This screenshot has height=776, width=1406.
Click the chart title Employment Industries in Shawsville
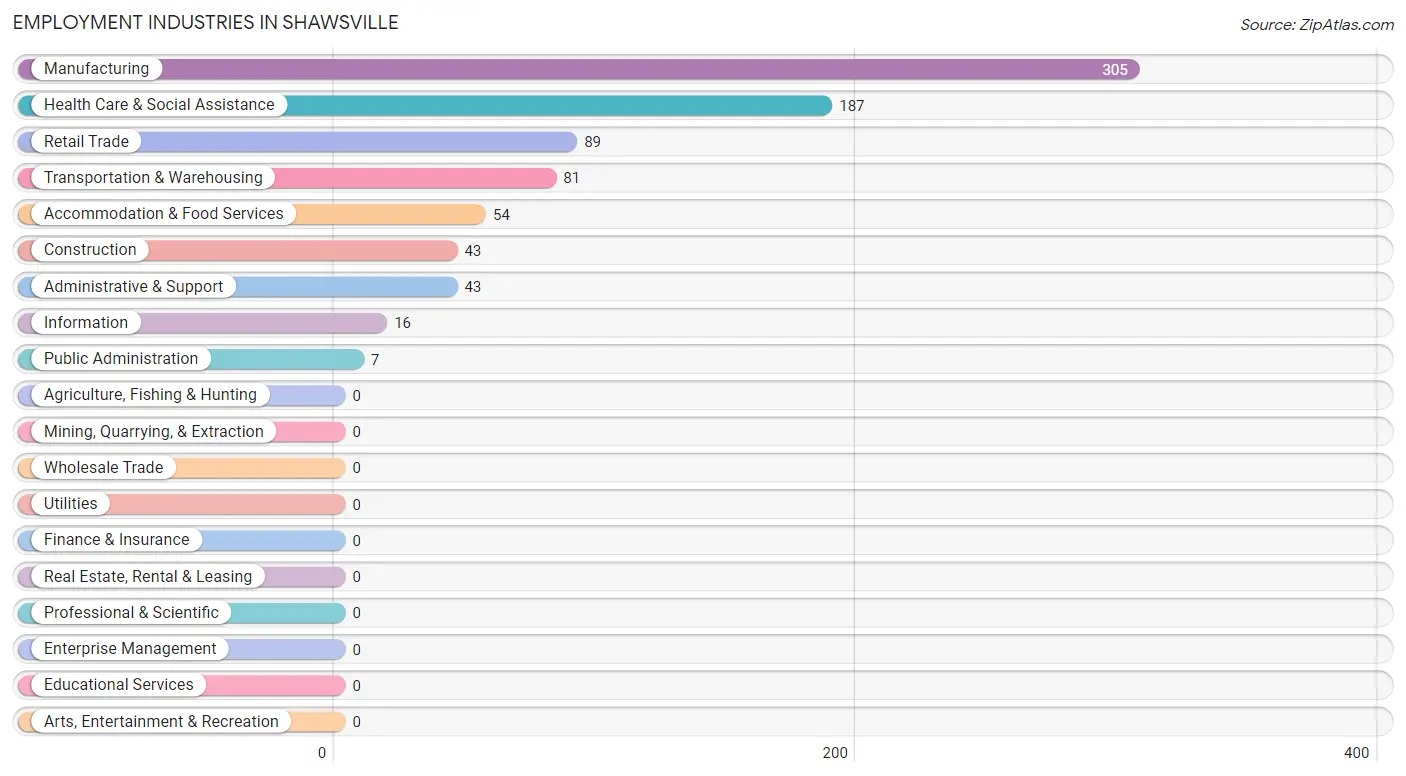[x=206, y=22]
